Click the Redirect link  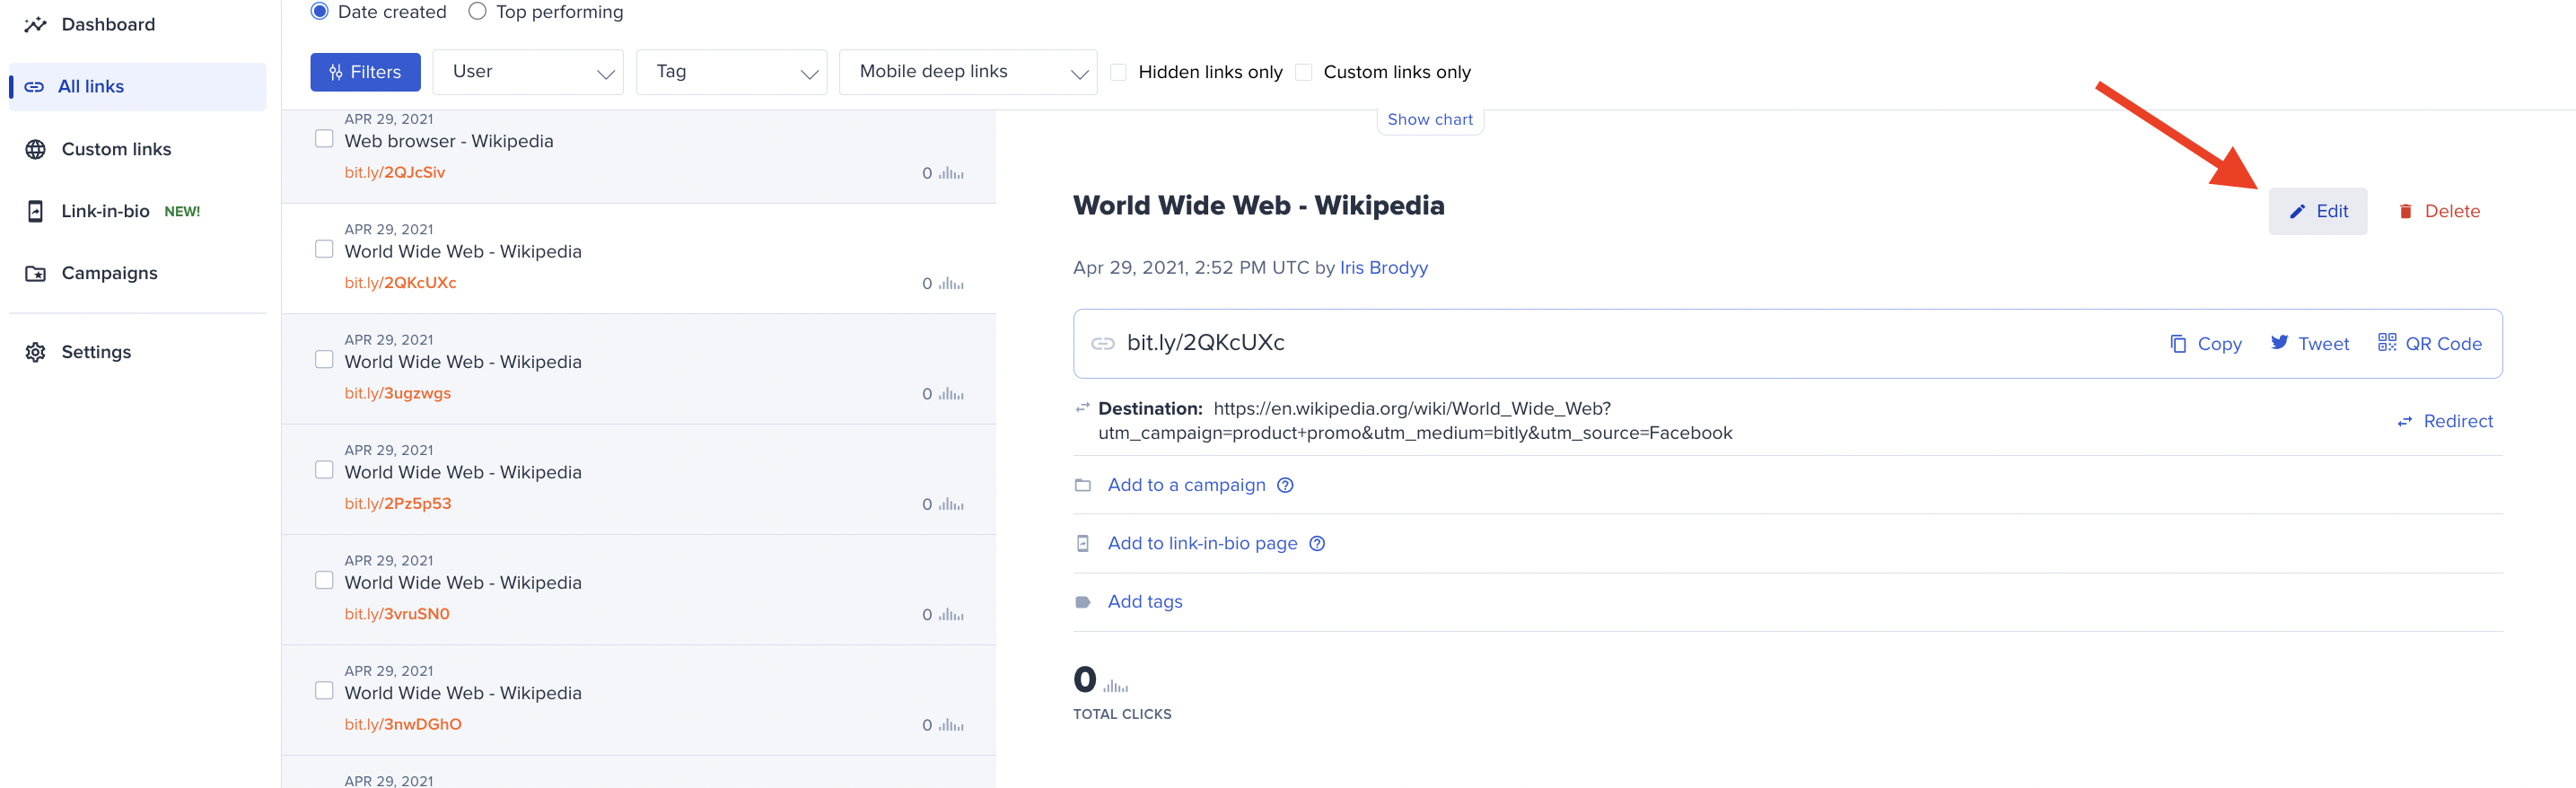pos(2457,422)
